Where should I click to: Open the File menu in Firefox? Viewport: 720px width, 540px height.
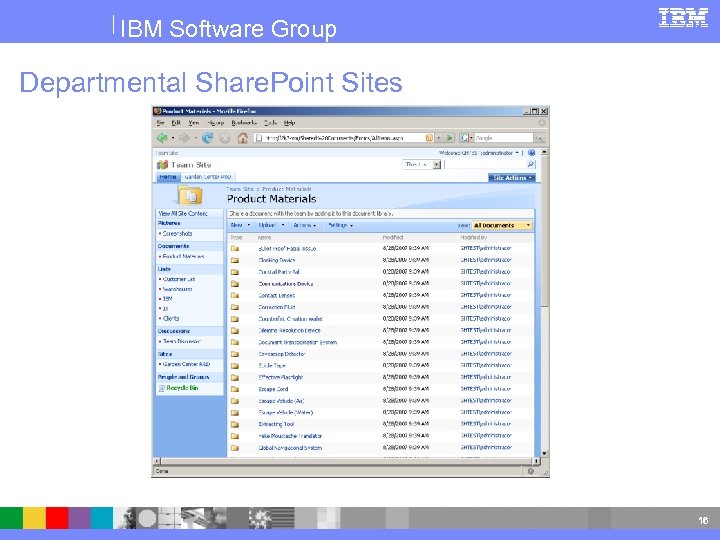coord(161,123)
